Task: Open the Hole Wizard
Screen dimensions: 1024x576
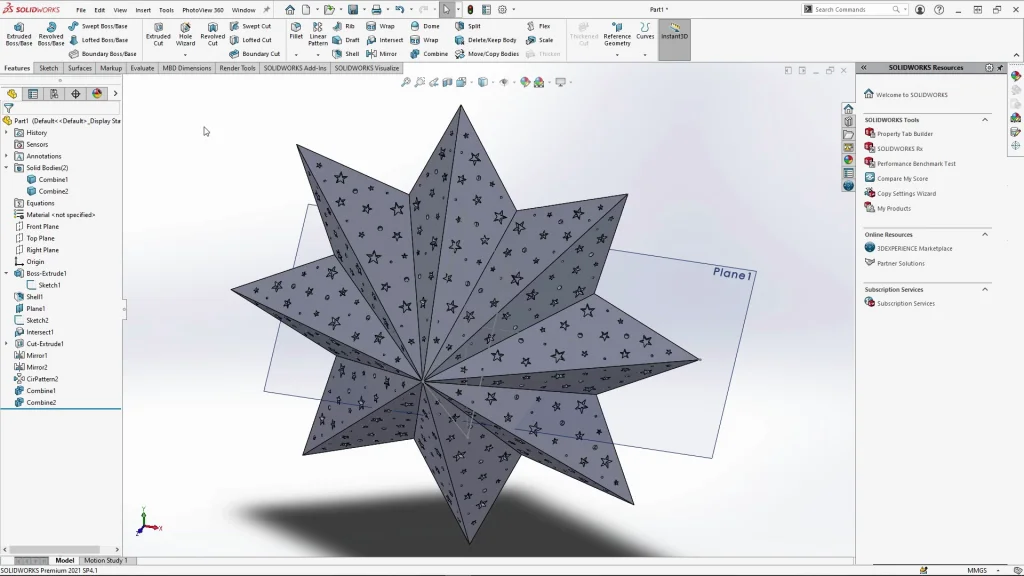Action: coord(185,34)
